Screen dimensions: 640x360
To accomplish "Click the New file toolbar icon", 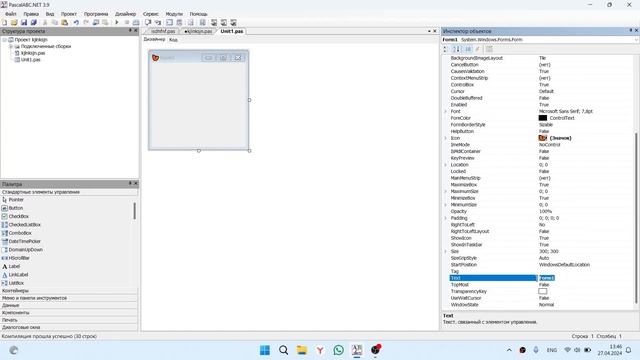I will [x=4, y=22].
